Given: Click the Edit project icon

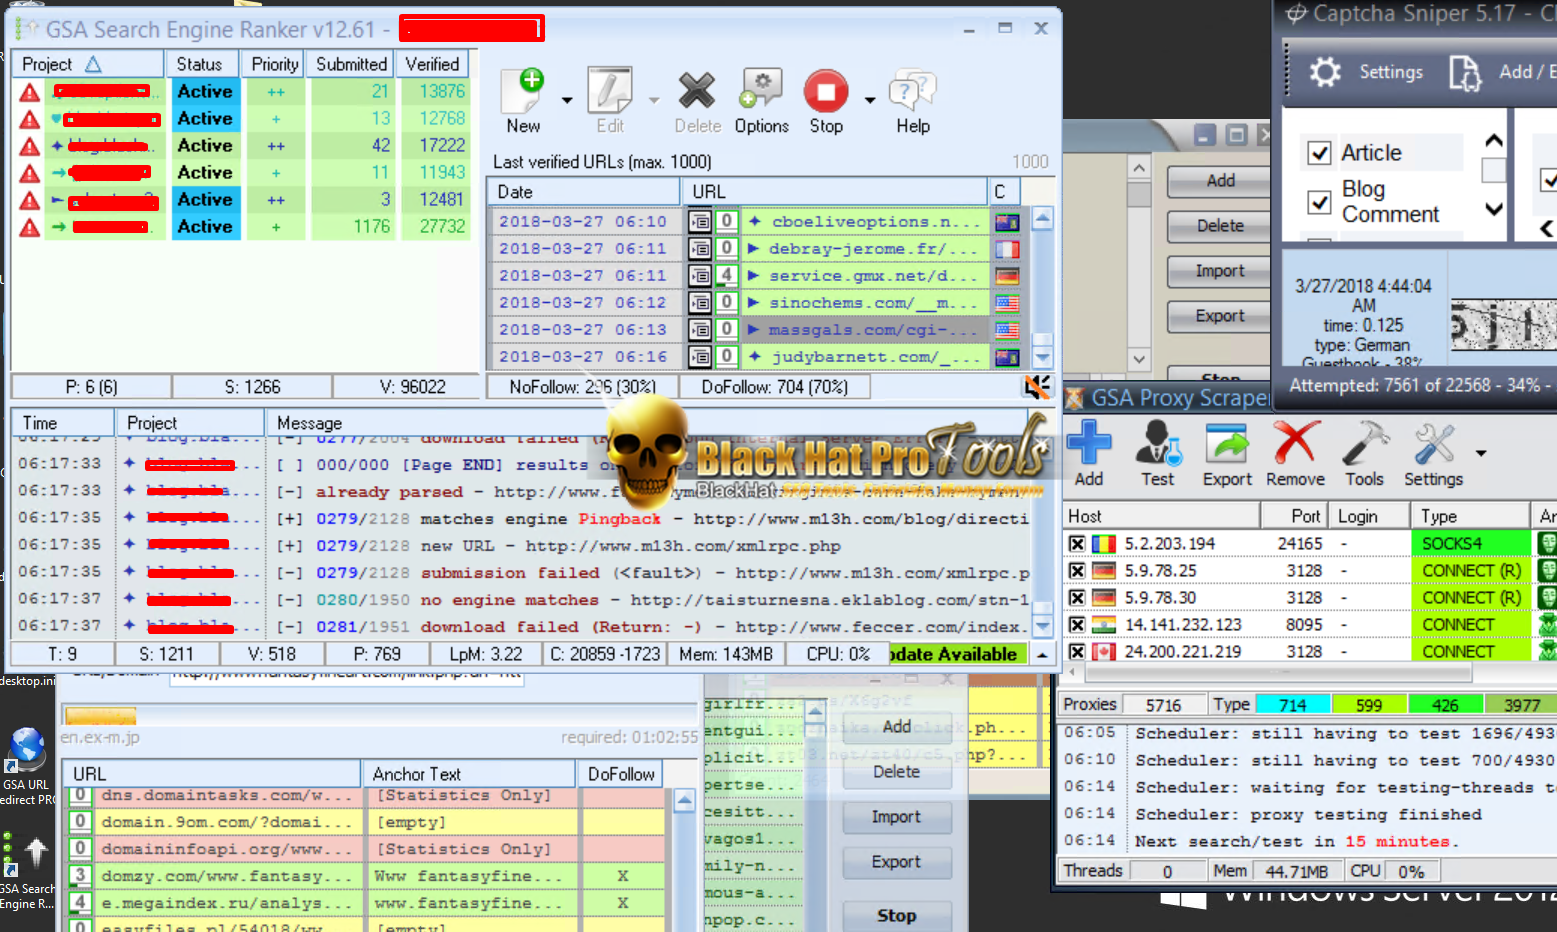Looking at the screenshot, I should pos(609,91).
